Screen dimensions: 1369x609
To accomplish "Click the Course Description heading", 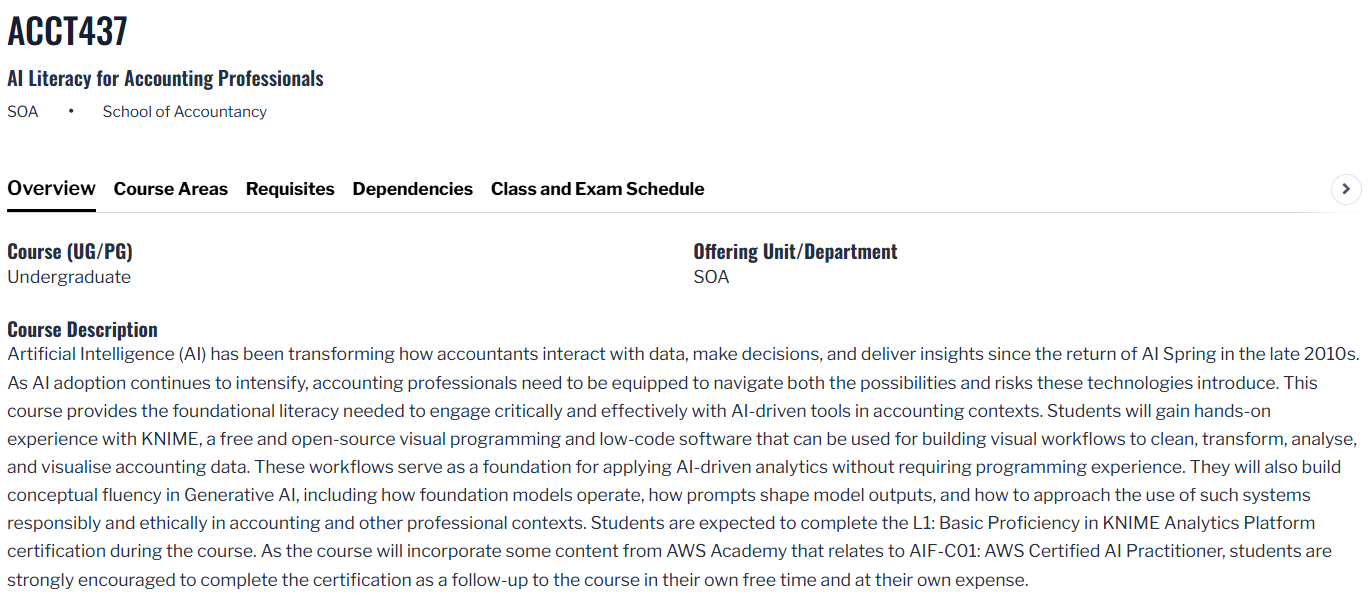I will pos(82,330).
